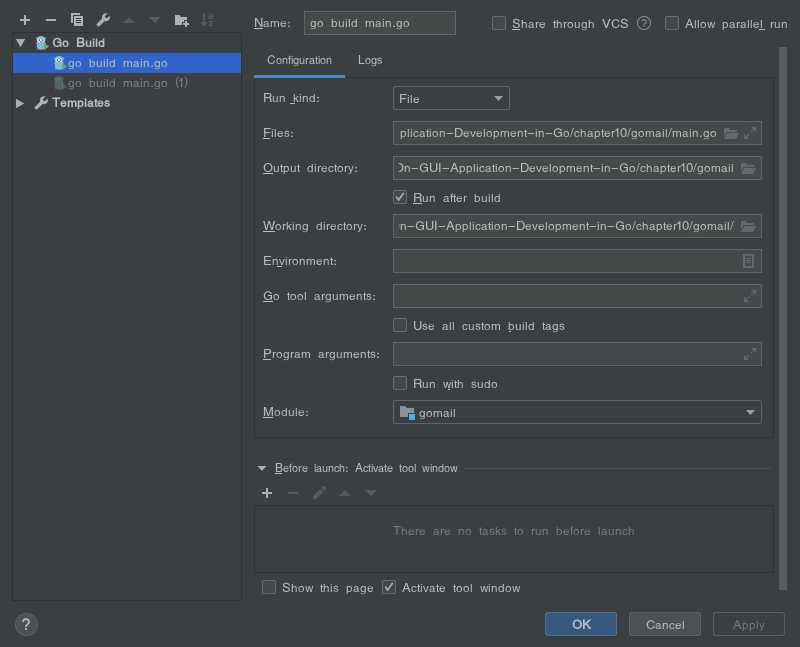
Task: Edit Before launch task pencil icon
Action: tap(319, 493)
